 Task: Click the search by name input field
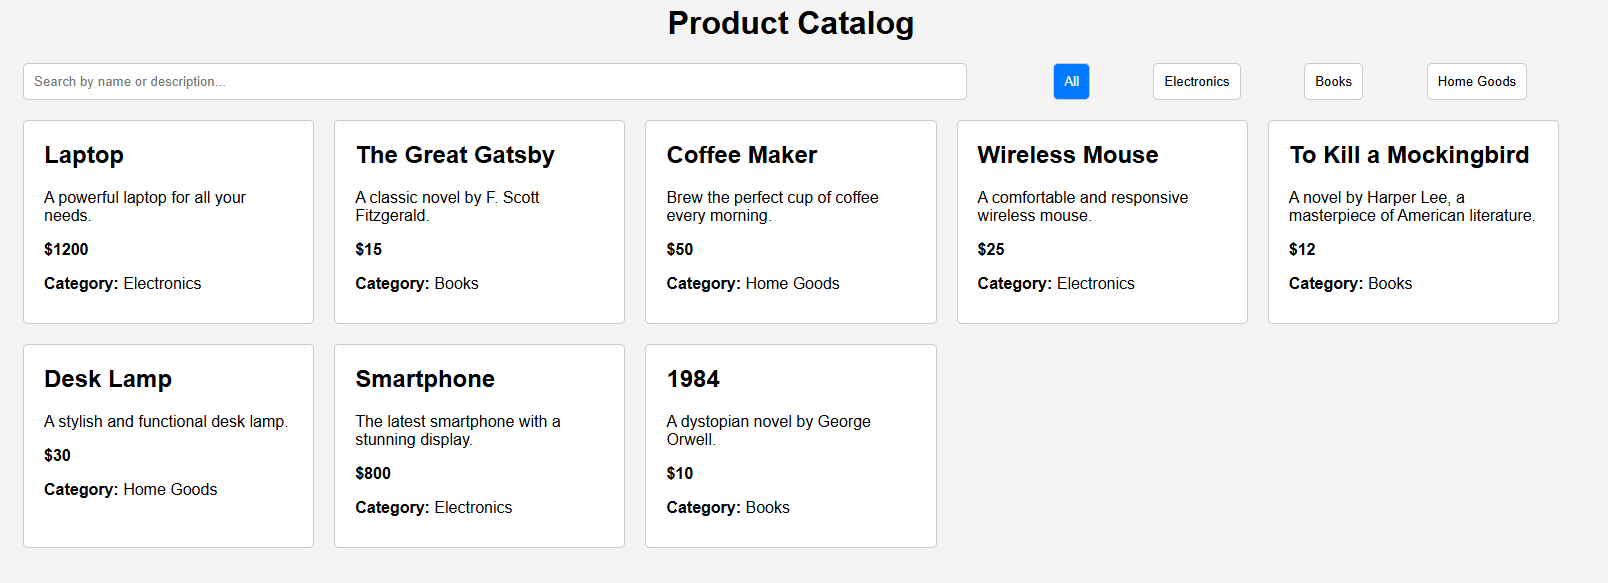tap(494, 82)
